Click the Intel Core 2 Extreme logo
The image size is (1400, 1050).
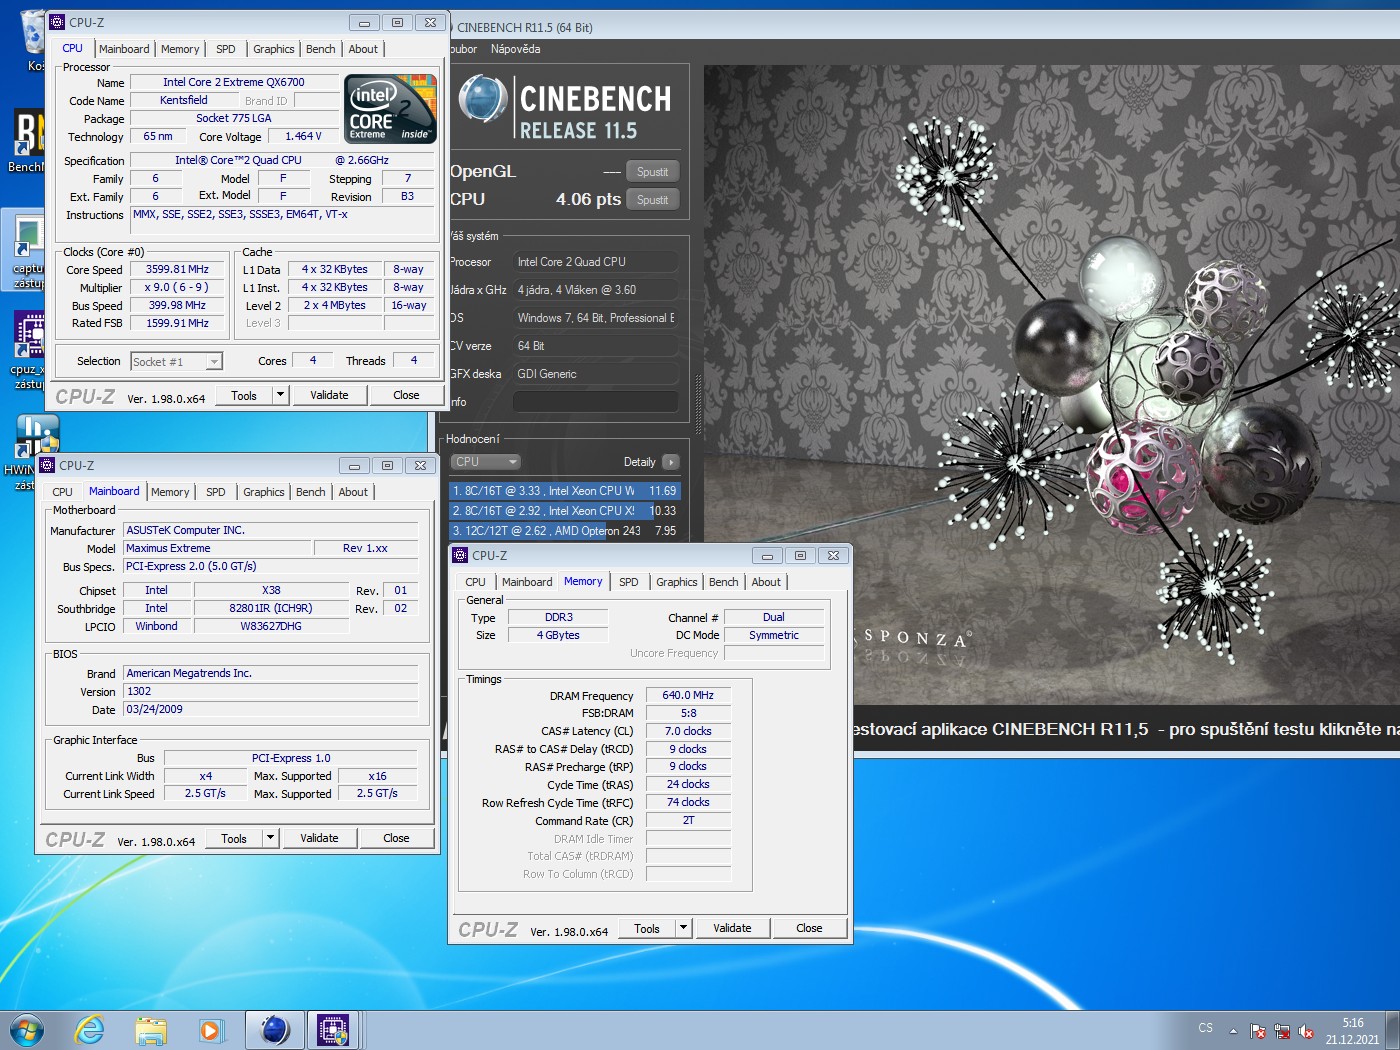coord(391,109)
